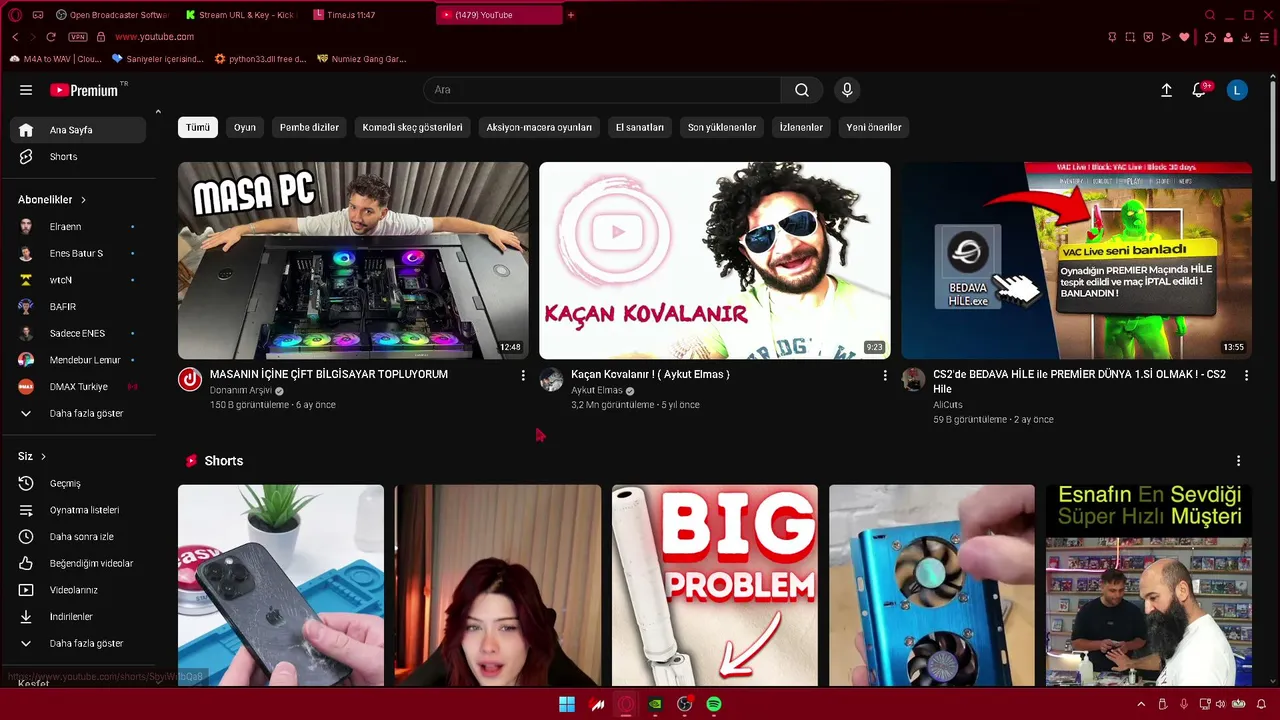Select the Aksiyon-macera oyunları chip
This screenshot has height=720, width=1280.
click(539, 127)
